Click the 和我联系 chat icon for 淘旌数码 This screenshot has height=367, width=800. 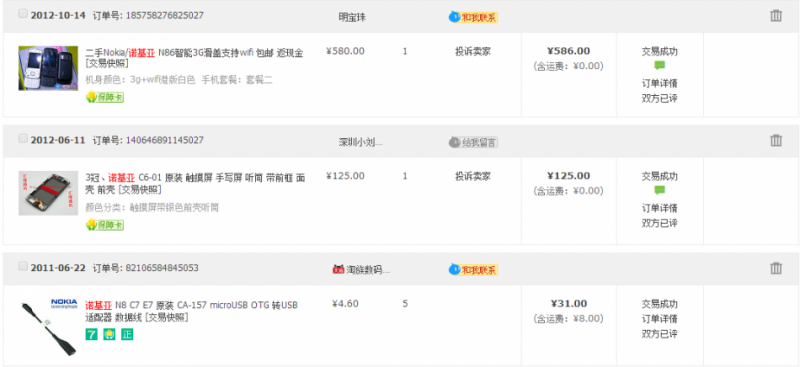[473, 270]
